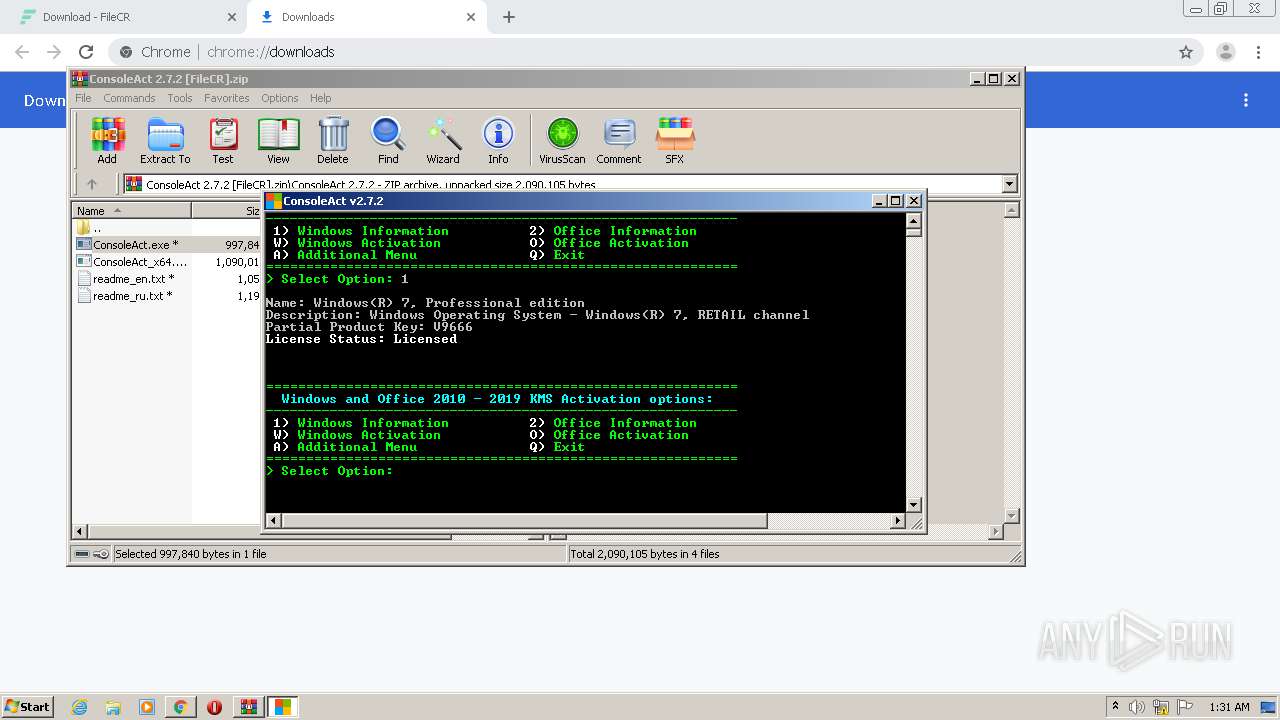Open the Opera taskbar icon

click(214, 707)
